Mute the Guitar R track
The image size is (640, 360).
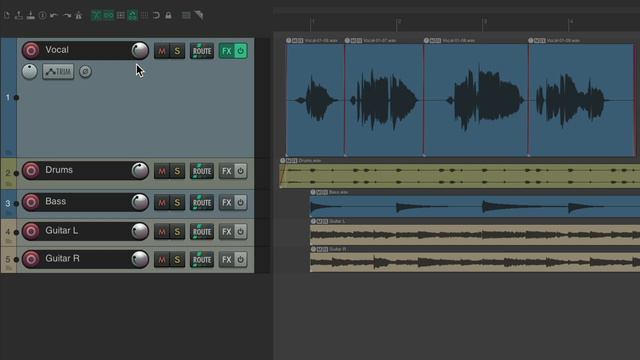pos(162,260)
